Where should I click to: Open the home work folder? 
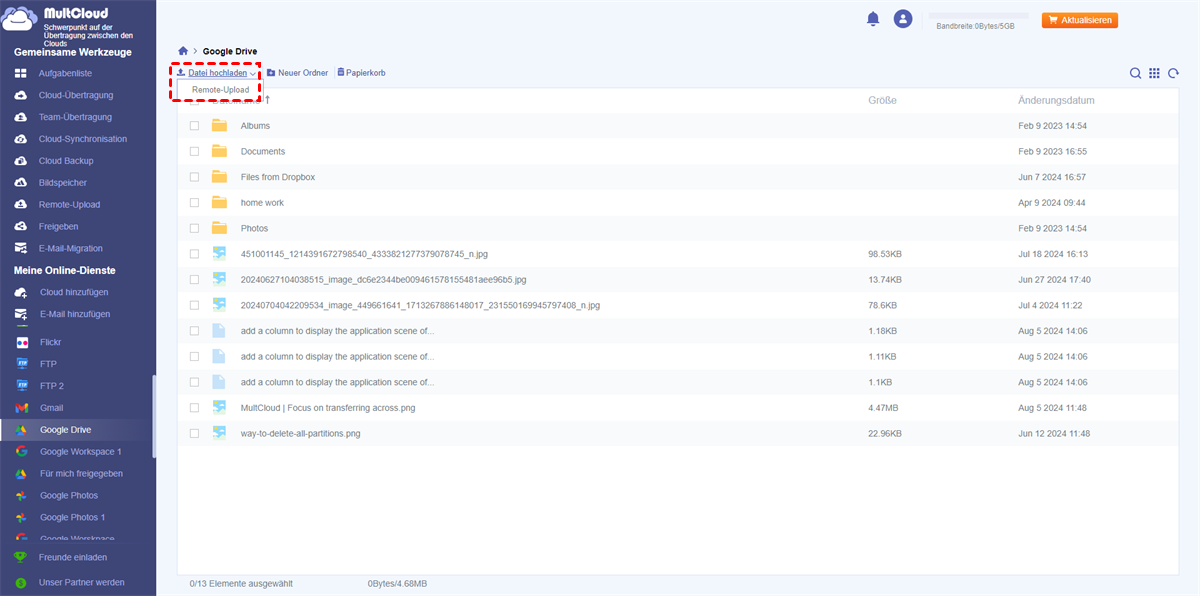click(x=262, y=203)
